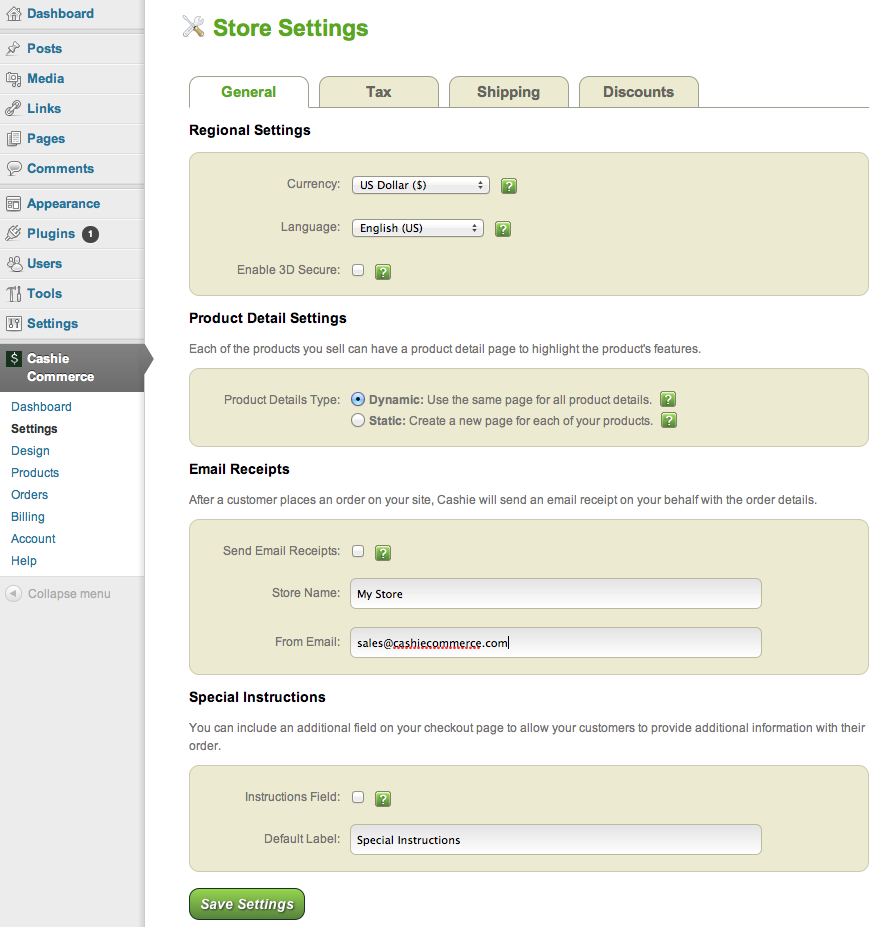878x927 pixels.
Task: Open the Comments menu label
Action: click(60, 168)
